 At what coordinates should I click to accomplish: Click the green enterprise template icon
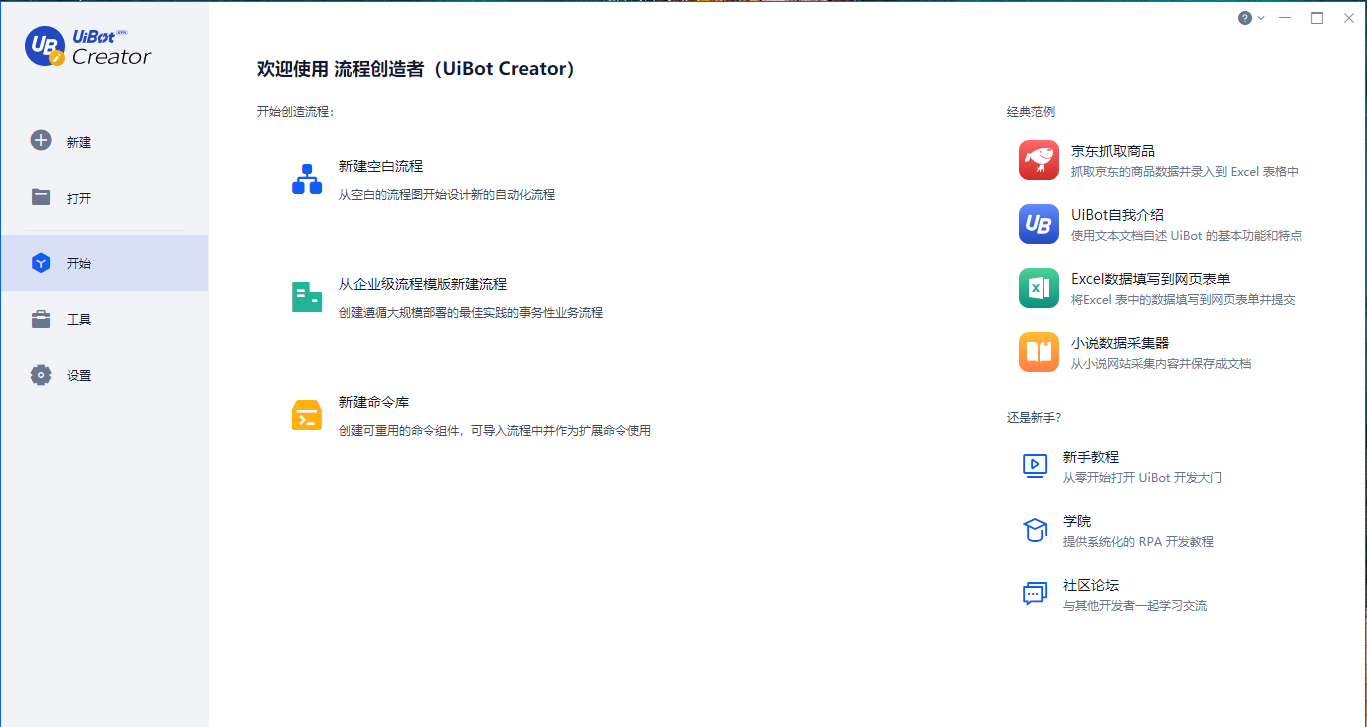(307, 297)
